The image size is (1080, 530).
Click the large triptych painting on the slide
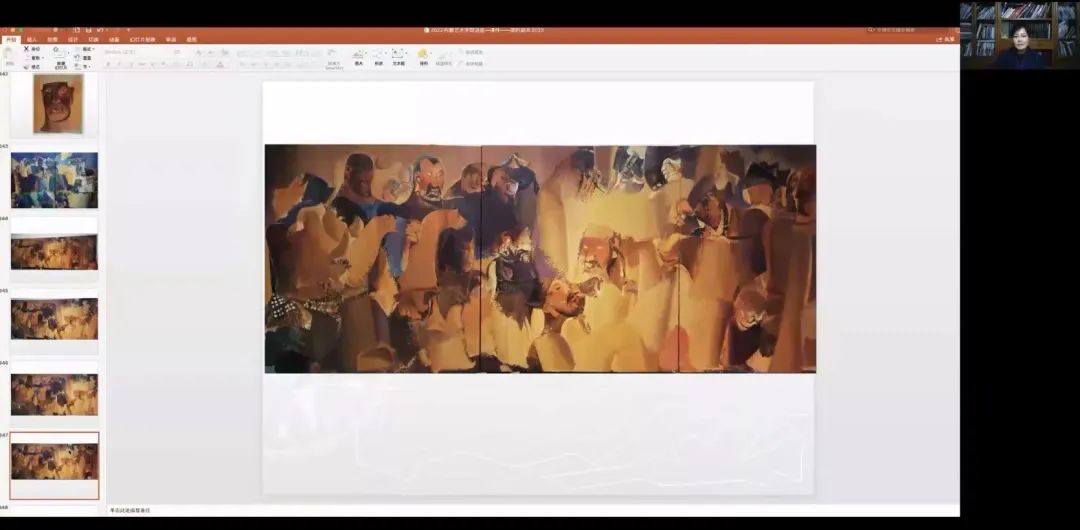[540, 258]
